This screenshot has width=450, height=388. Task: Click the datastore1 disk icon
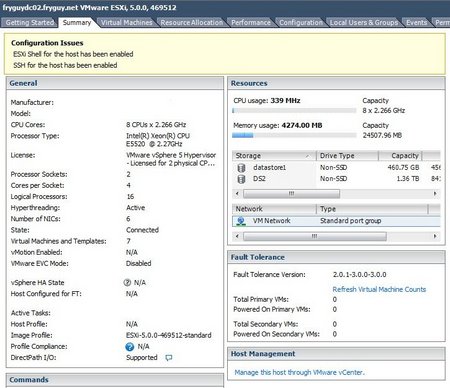[x=241, y=168]
